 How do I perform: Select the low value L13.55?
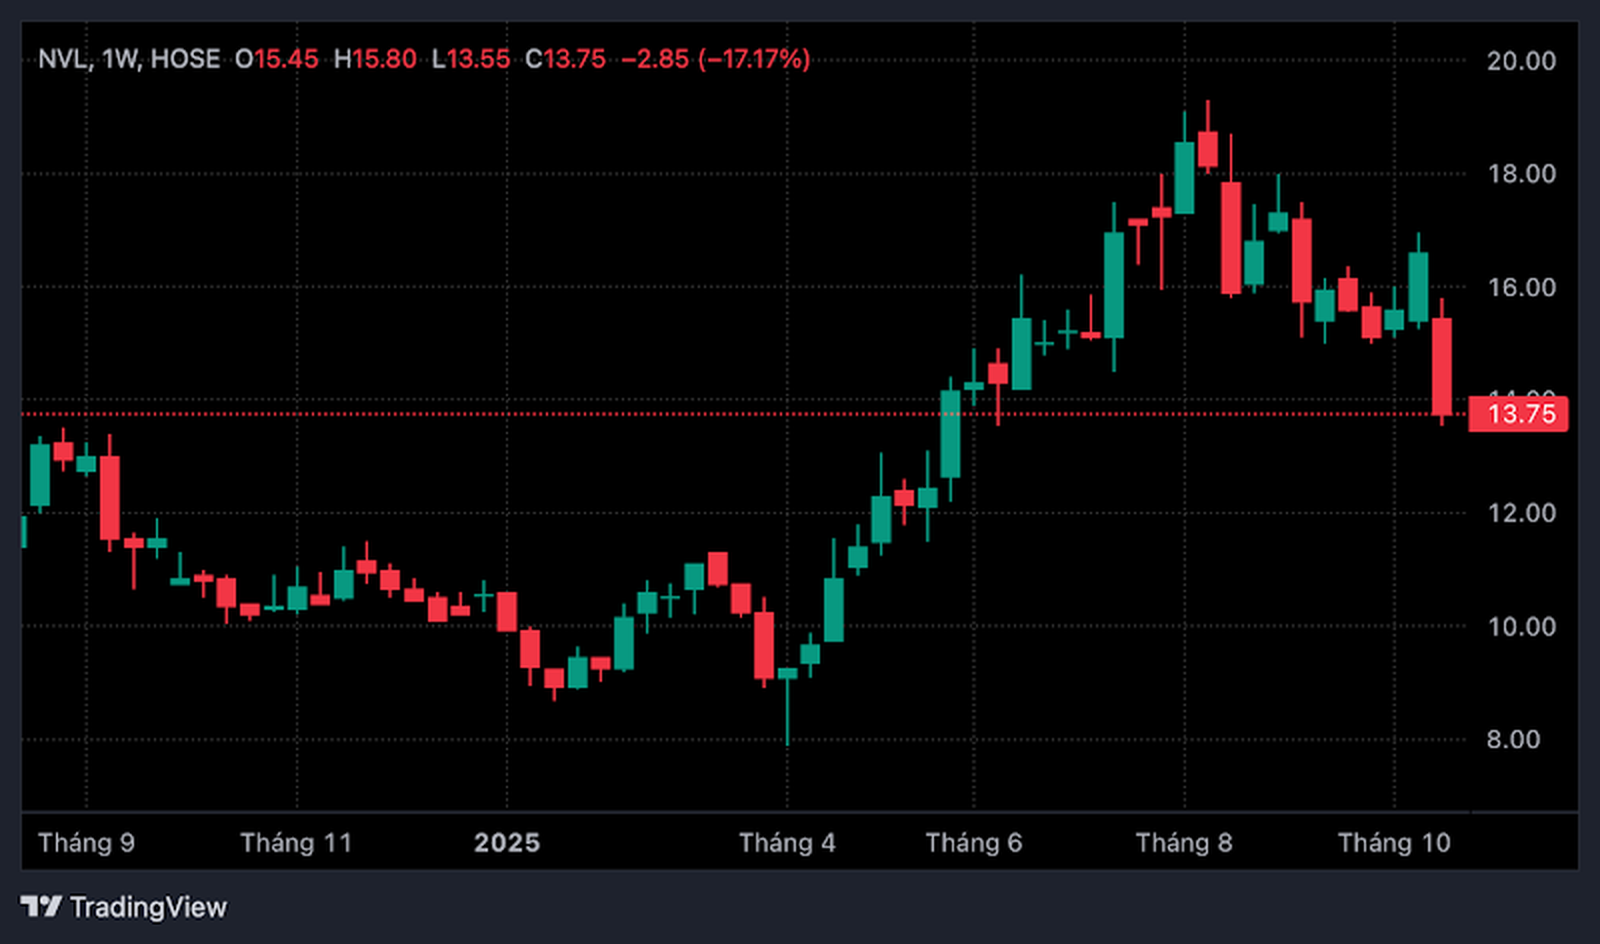471,59
